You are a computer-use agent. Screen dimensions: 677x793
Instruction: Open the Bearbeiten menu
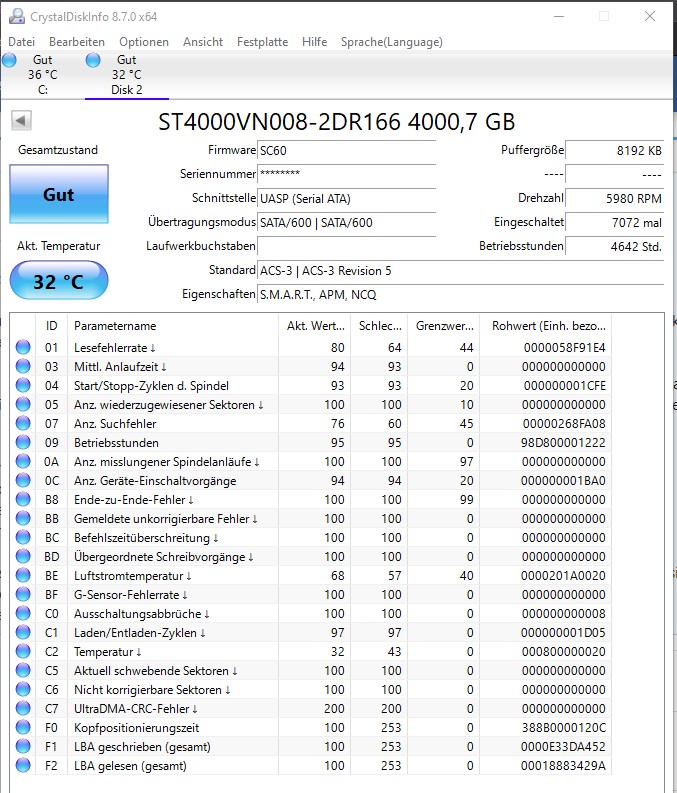point(77,42)
